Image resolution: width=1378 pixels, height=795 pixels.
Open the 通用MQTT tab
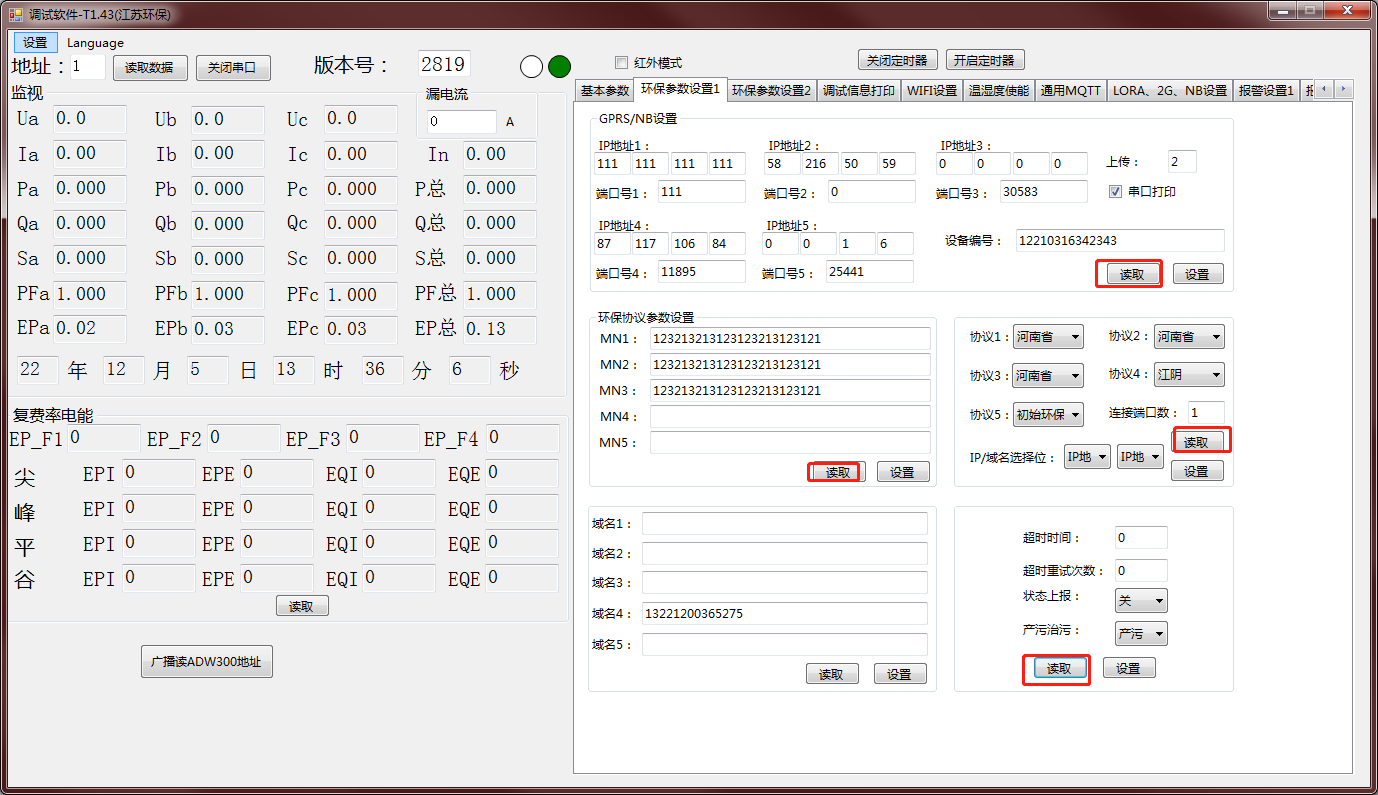(1070, 91)
